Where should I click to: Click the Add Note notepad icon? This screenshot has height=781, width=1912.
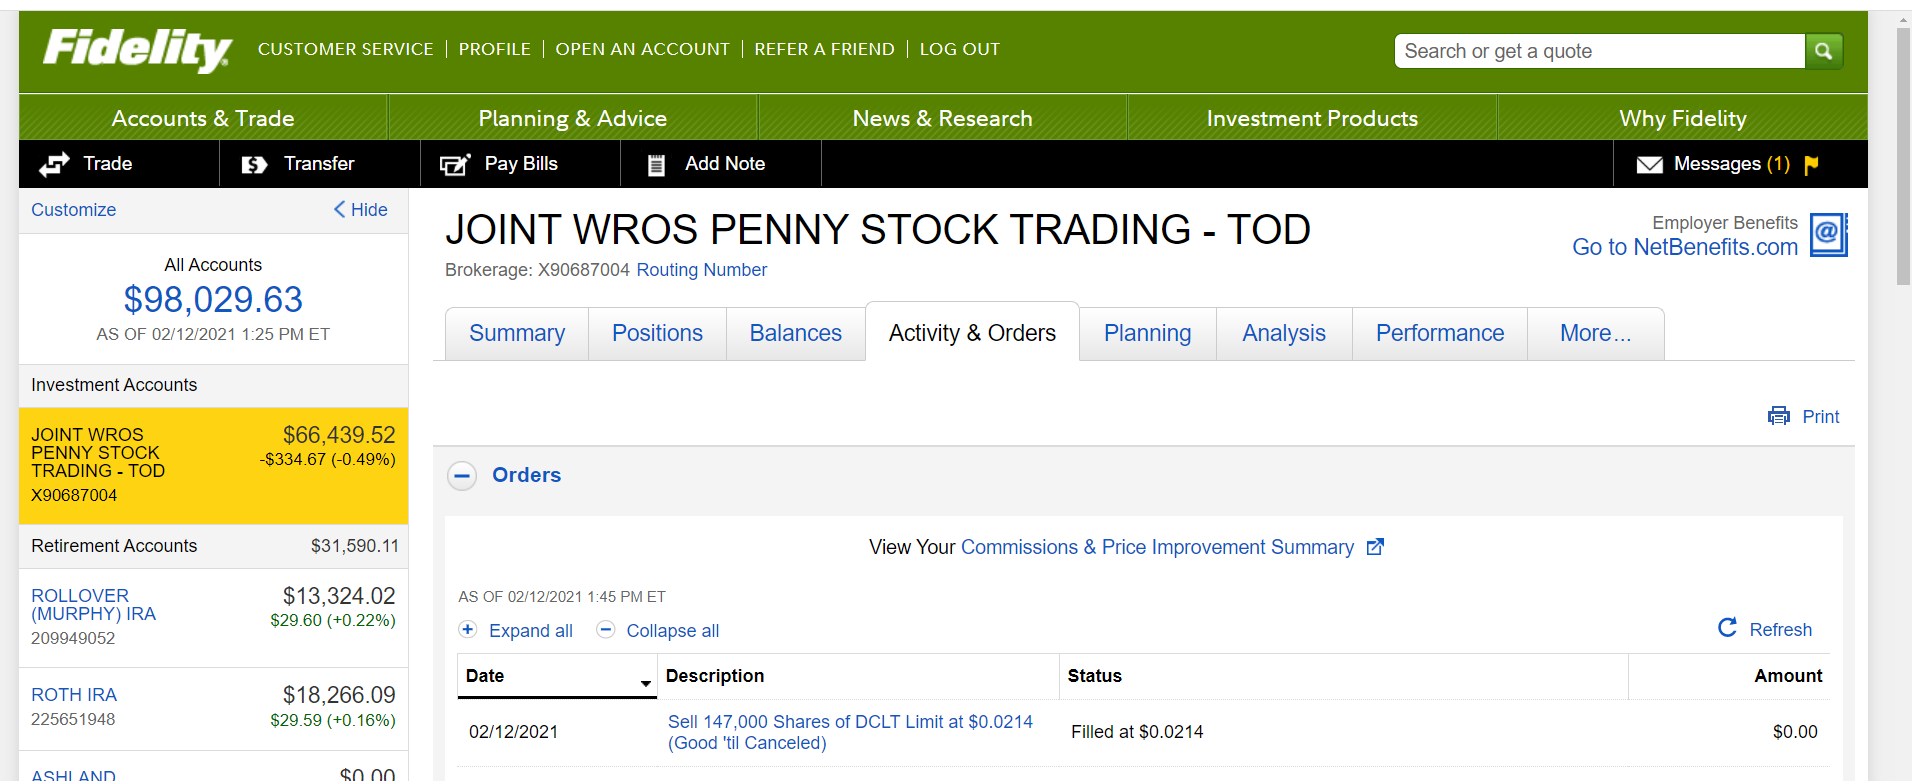[656, 165]
